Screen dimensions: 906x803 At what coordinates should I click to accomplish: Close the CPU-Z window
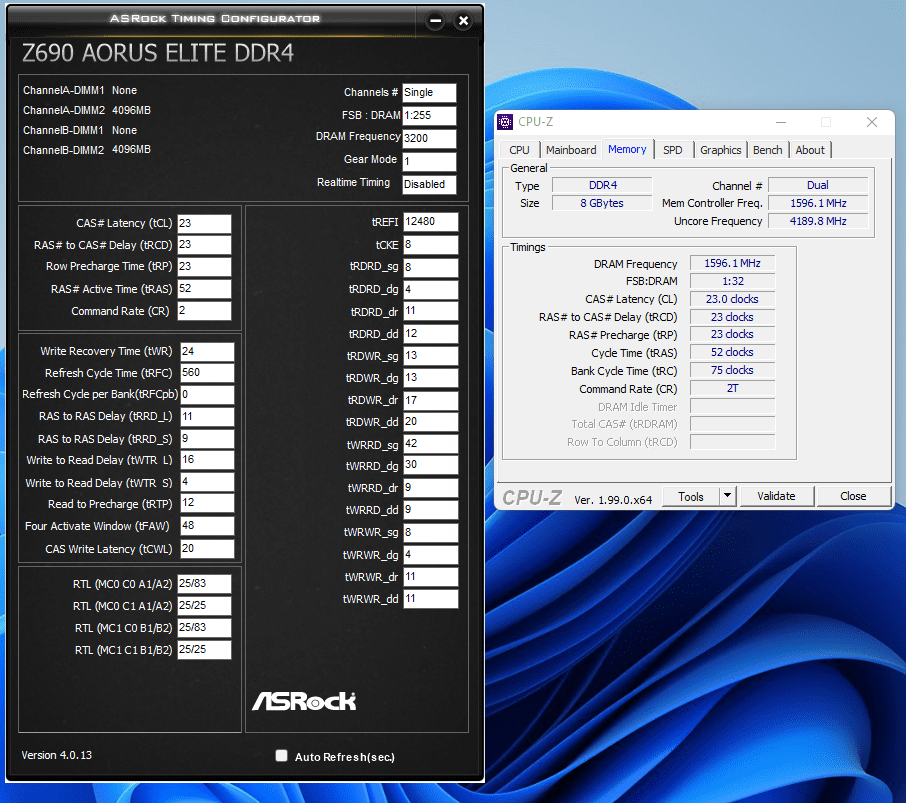(x=872, y=122)
